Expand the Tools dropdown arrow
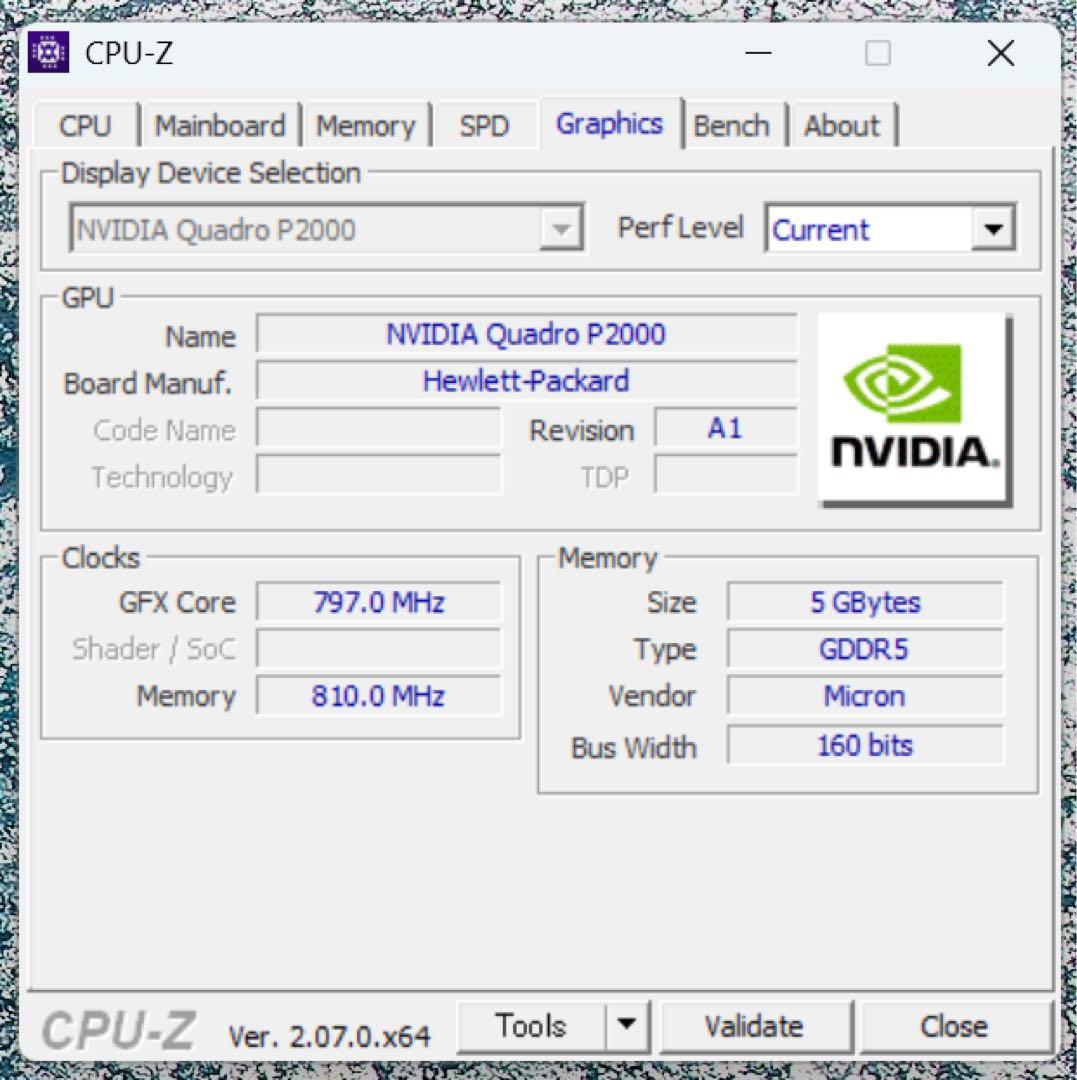The width and height of the screenshot is (1077, 1080). pos(627,1025)
